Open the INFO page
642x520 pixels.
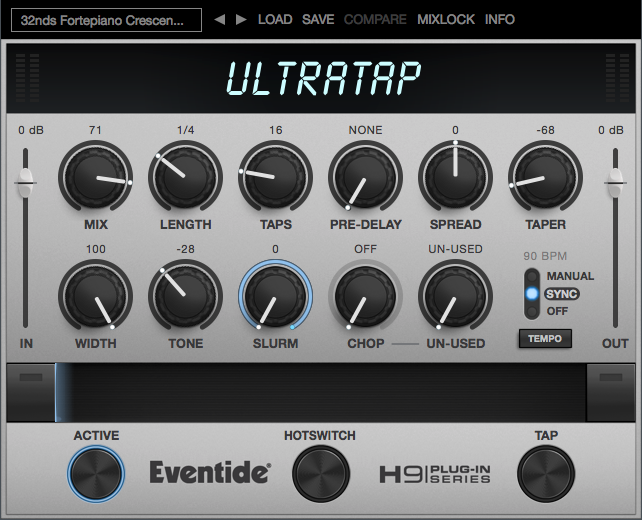500,19
